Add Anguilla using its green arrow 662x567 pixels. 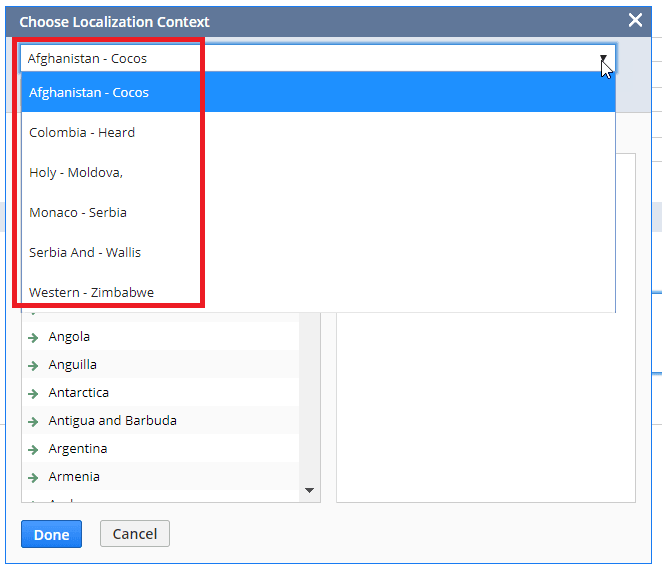pos(33,366)
